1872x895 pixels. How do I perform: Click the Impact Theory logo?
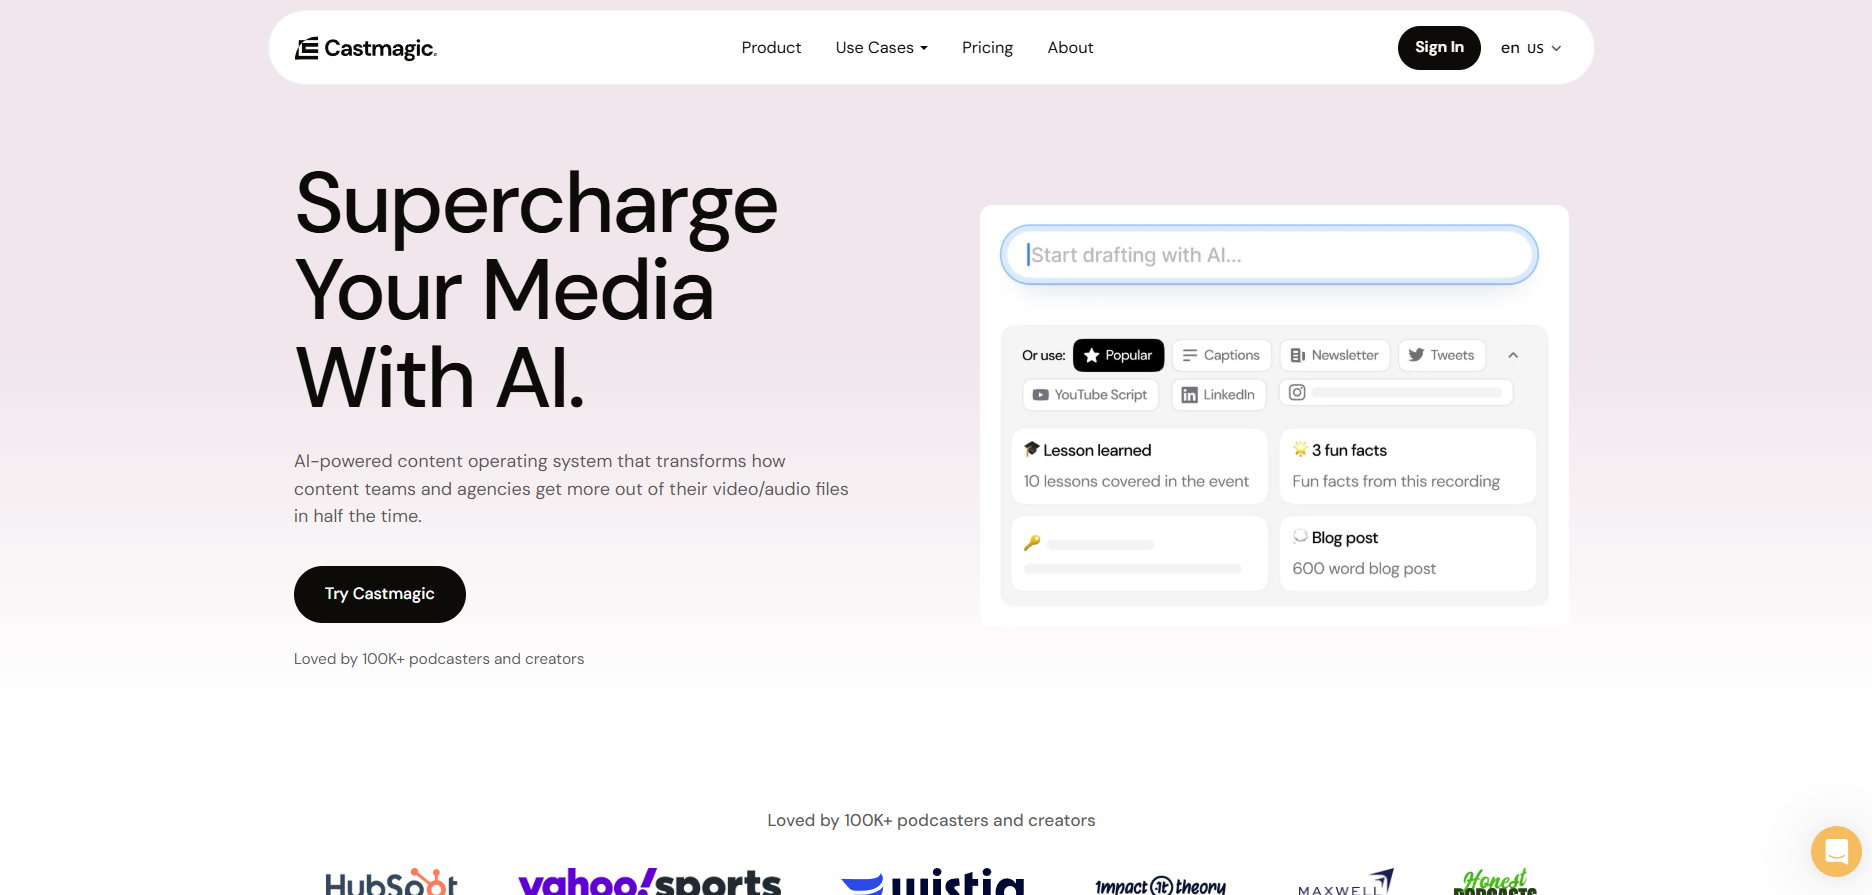pos(1160,885)
